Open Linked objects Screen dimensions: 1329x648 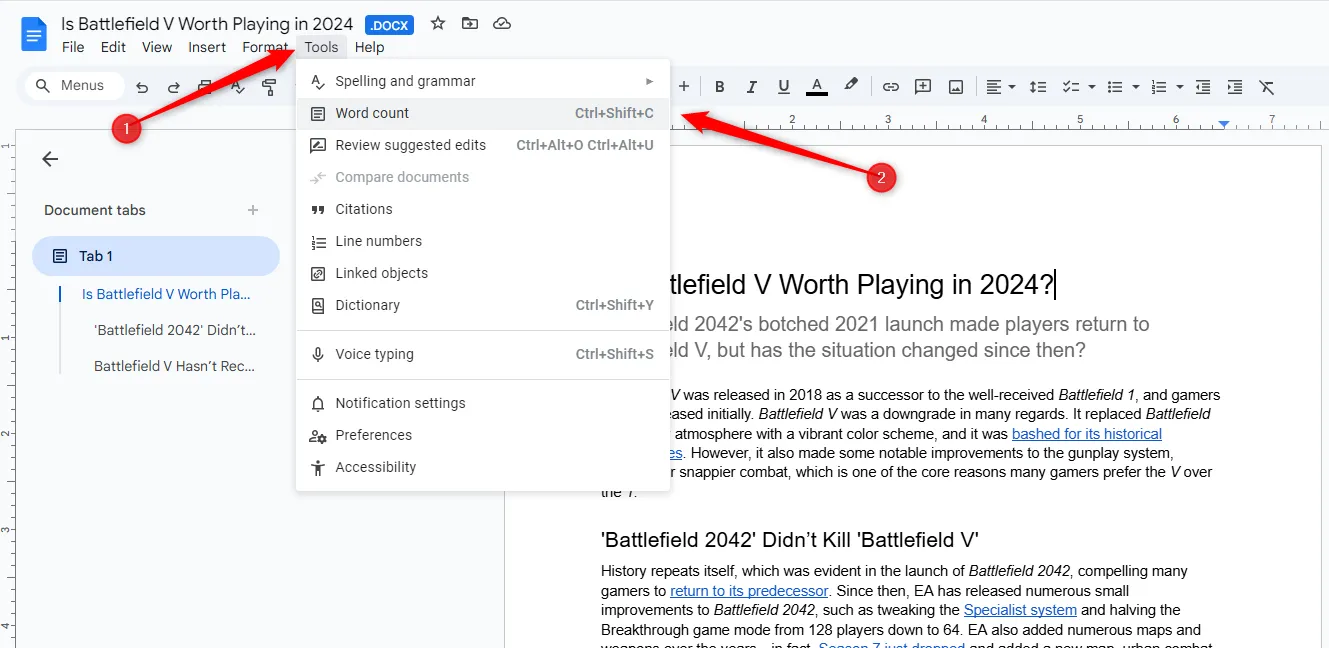point(483,273)
